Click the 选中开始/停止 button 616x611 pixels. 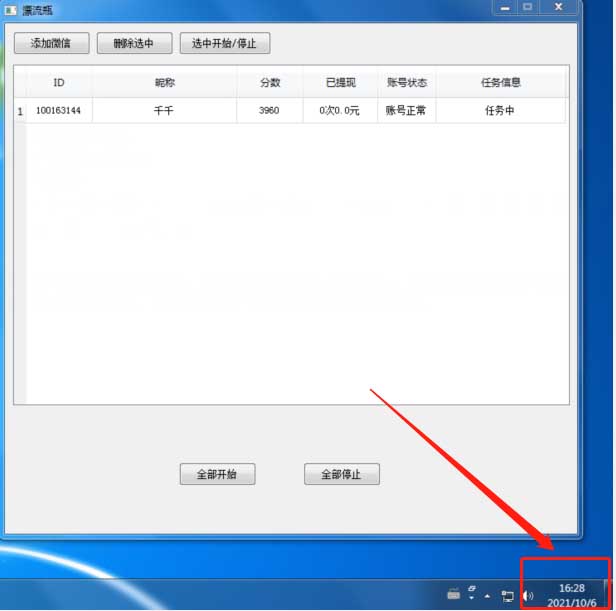pyautogui.click(x=225, y=44)
